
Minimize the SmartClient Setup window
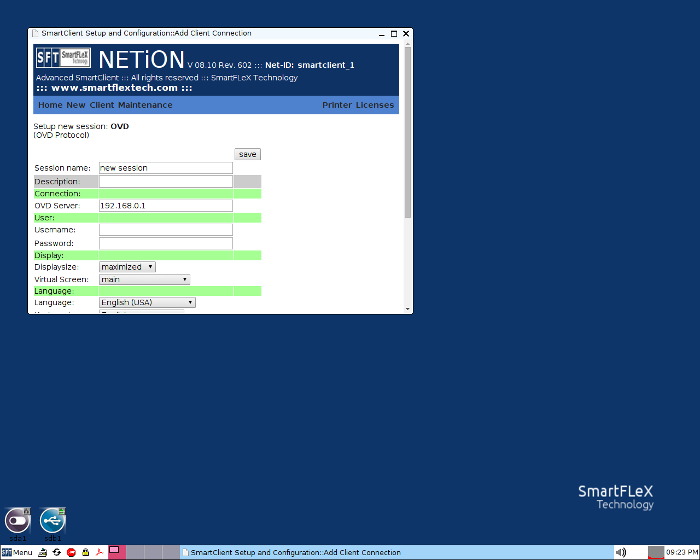[x=382, y=34]
